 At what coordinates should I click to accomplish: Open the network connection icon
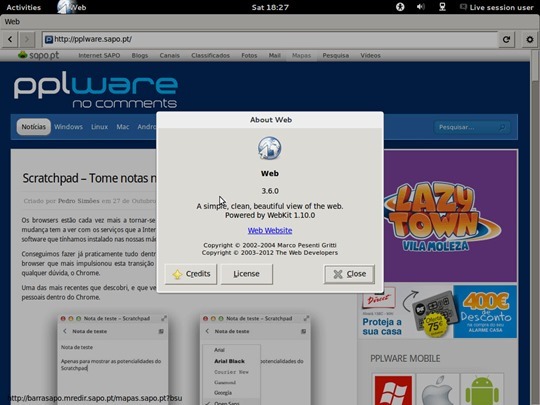pyautogui.click(x=443, y=7)
